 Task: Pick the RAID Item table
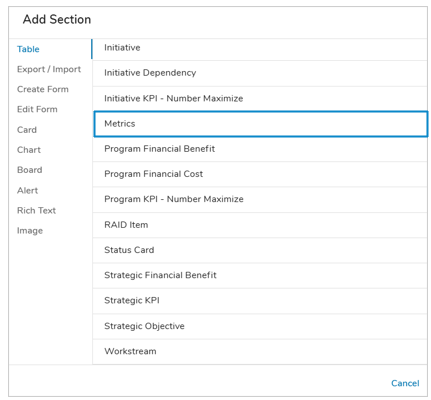pos(260,225)
